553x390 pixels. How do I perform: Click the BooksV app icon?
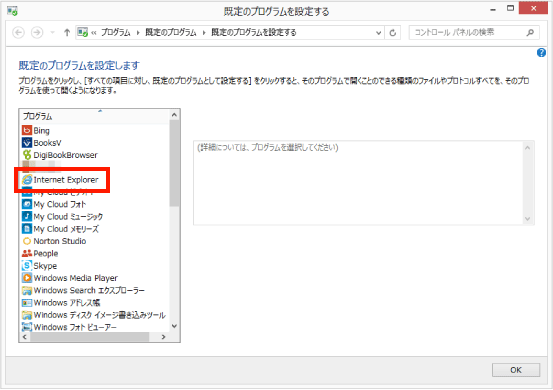coord(27,143)
